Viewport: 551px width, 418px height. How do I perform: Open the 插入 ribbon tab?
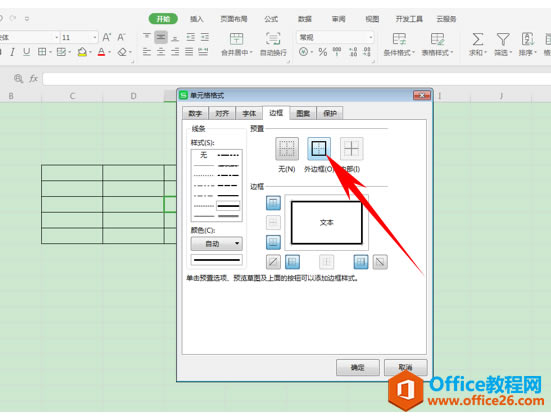196,19
